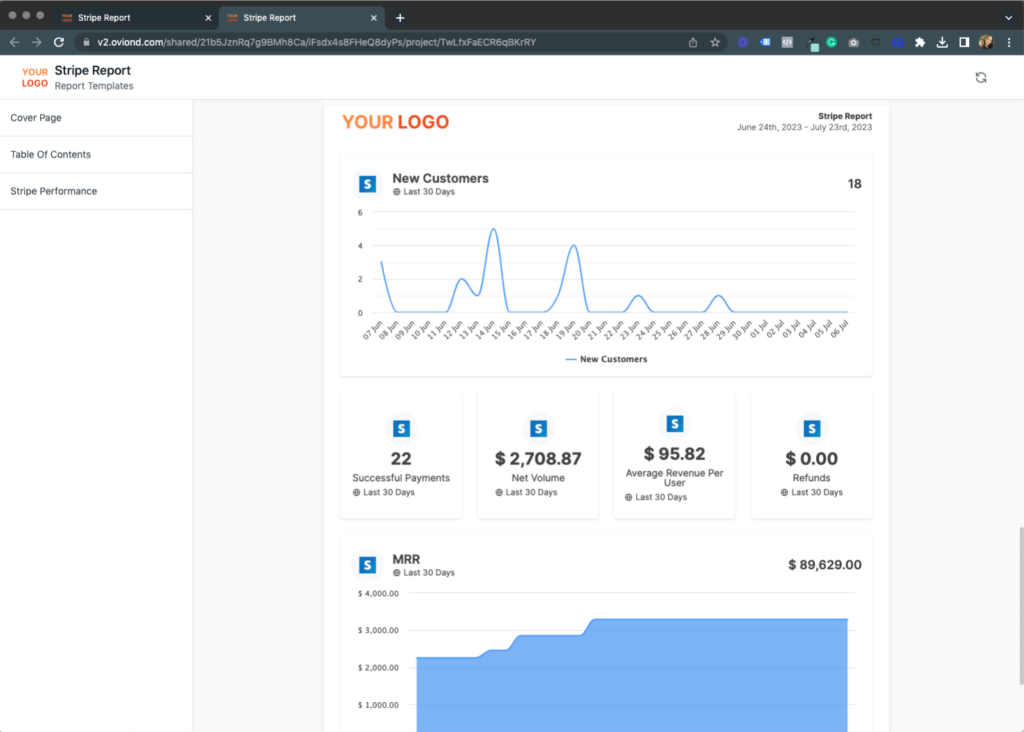The image size is (1024, 732).
Task: Click the large YOUR LOGO on the report page
Action: click(396, 122)
